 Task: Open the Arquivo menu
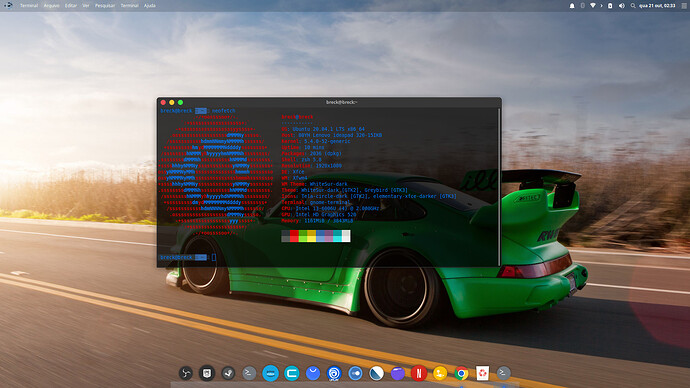(x=51, y=6)
